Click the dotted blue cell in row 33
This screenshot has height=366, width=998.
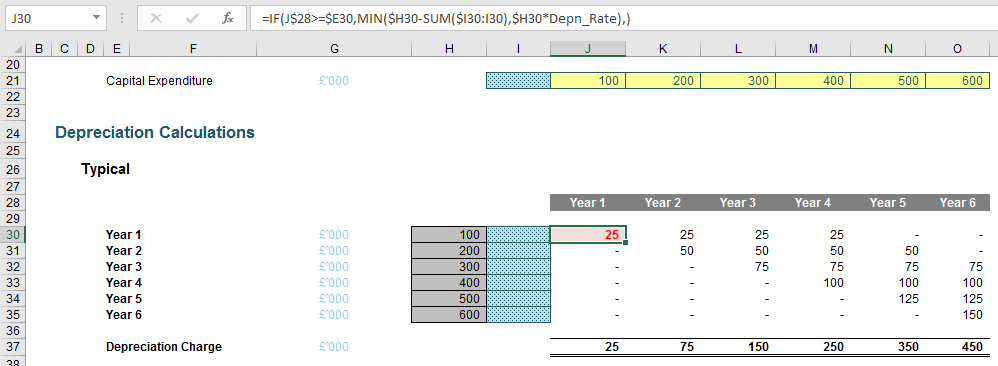[x=518, y=283]
